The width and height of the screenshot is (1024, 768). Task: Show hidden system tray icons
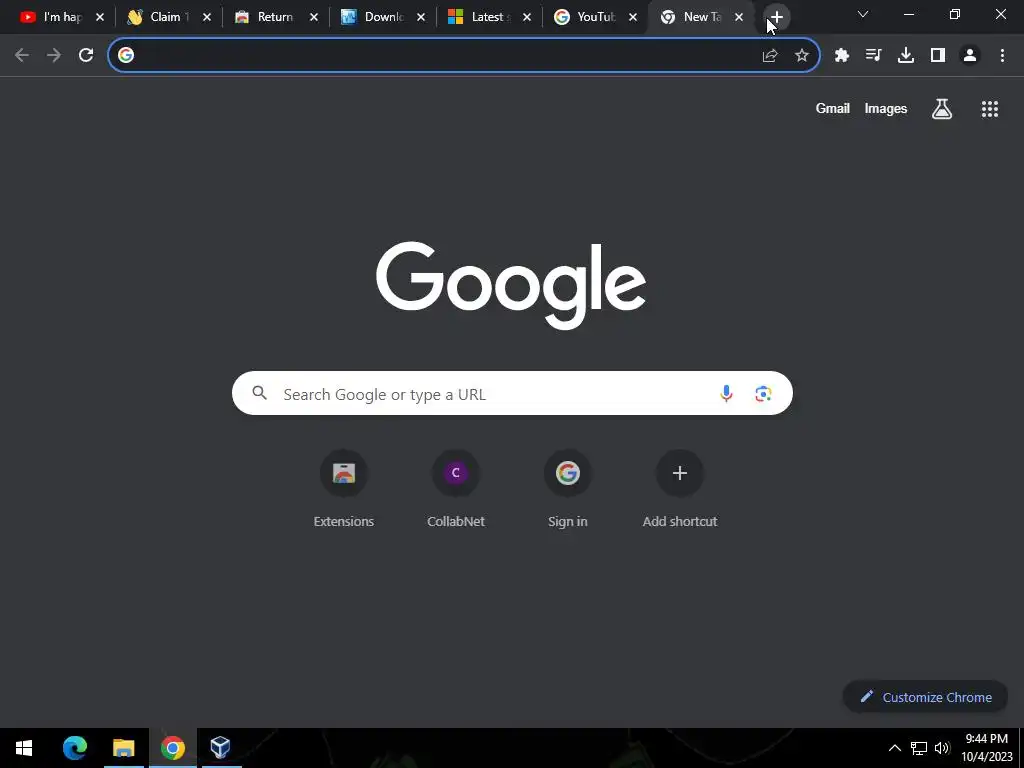pyautogui.click(x=895, y=748)
